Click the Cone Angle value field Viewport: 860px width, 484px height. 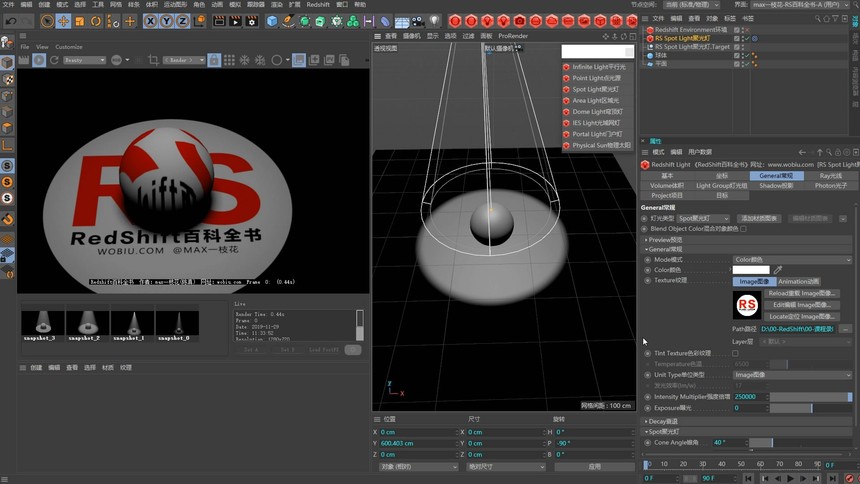[x=728, y=443]
